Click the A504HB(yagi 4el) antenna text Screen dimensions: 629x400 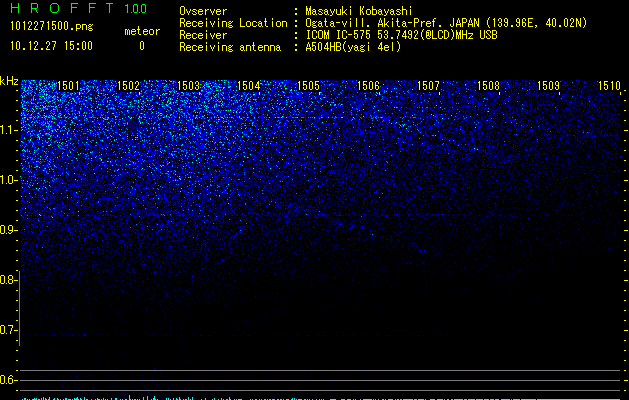click(x=353, y=47)
